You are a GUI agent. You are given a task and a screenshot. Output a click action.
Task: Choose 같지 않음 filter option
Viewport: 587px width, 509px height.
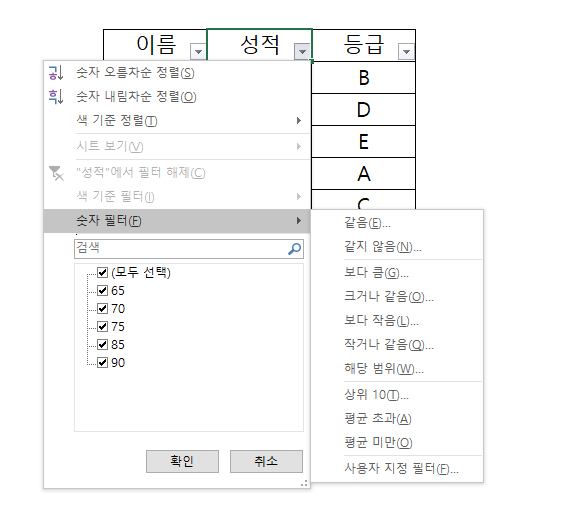click(x=397, y=247)
